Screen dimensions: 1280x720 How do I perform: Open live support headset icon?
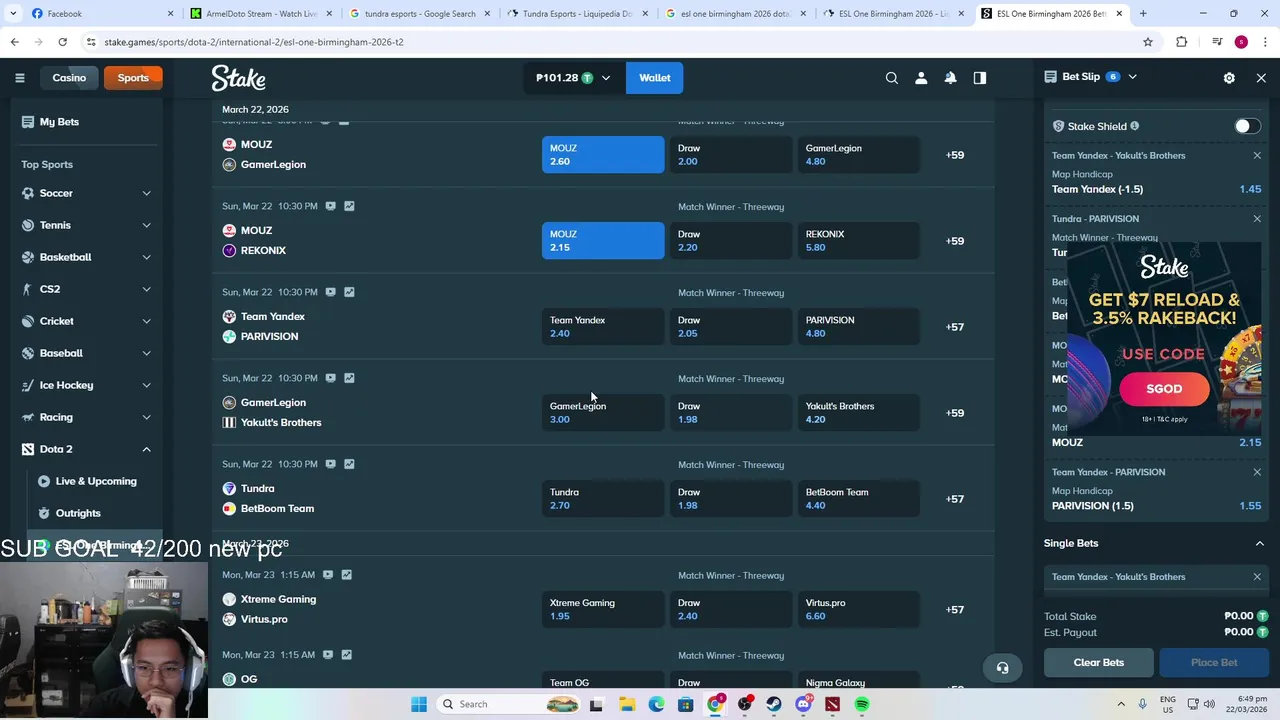pyautogui.click(x=1002, y=667)
